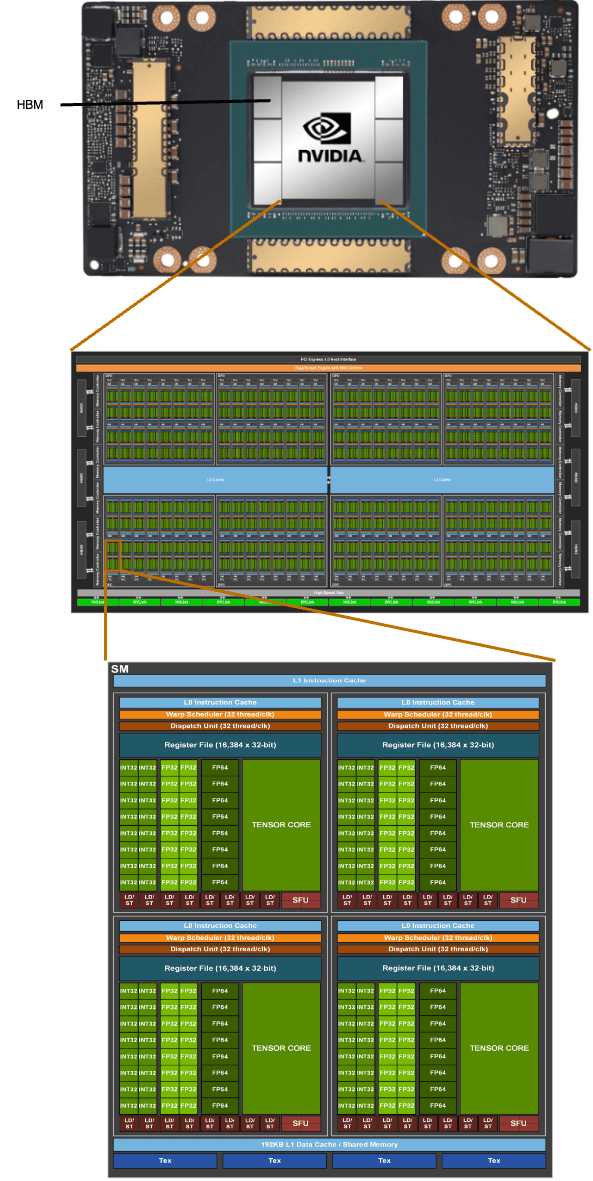Select upper-right Dispatch Unit (32 thread/clk) bar
The image size is (593, 1181).
pyautogui.click(x=438, y=726)
